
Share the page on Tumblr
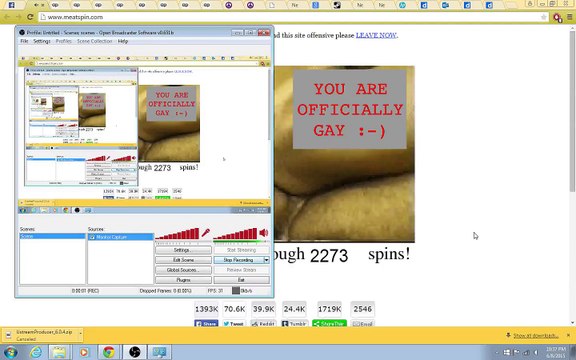coord(294,324)
